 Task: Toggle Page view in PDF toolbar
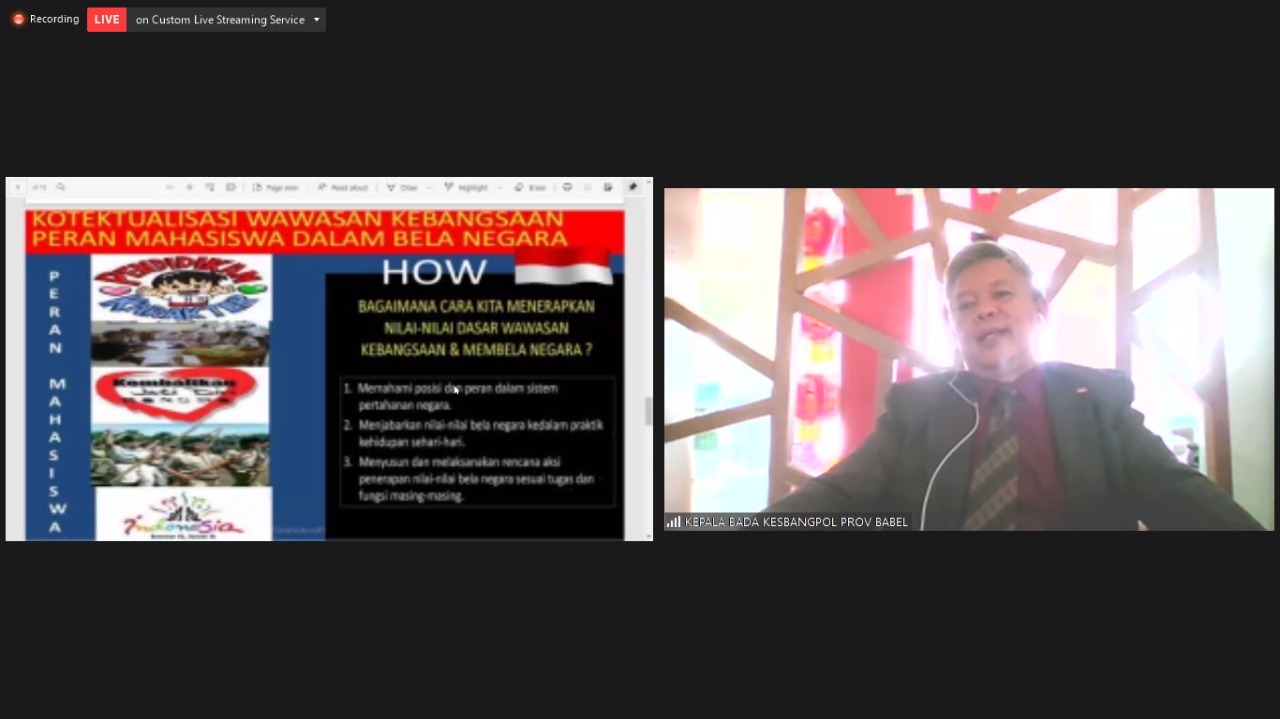click(275, 187)
